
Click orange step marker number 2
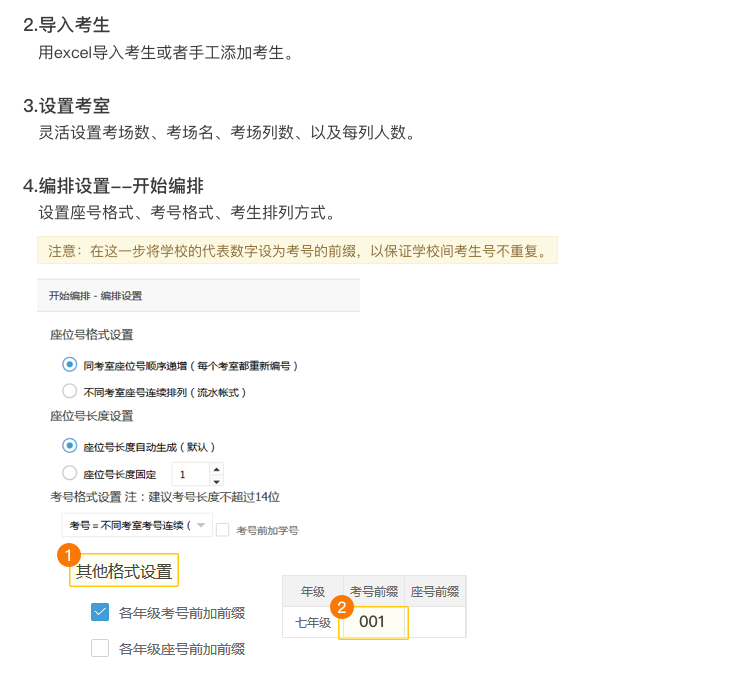(342, 607)
